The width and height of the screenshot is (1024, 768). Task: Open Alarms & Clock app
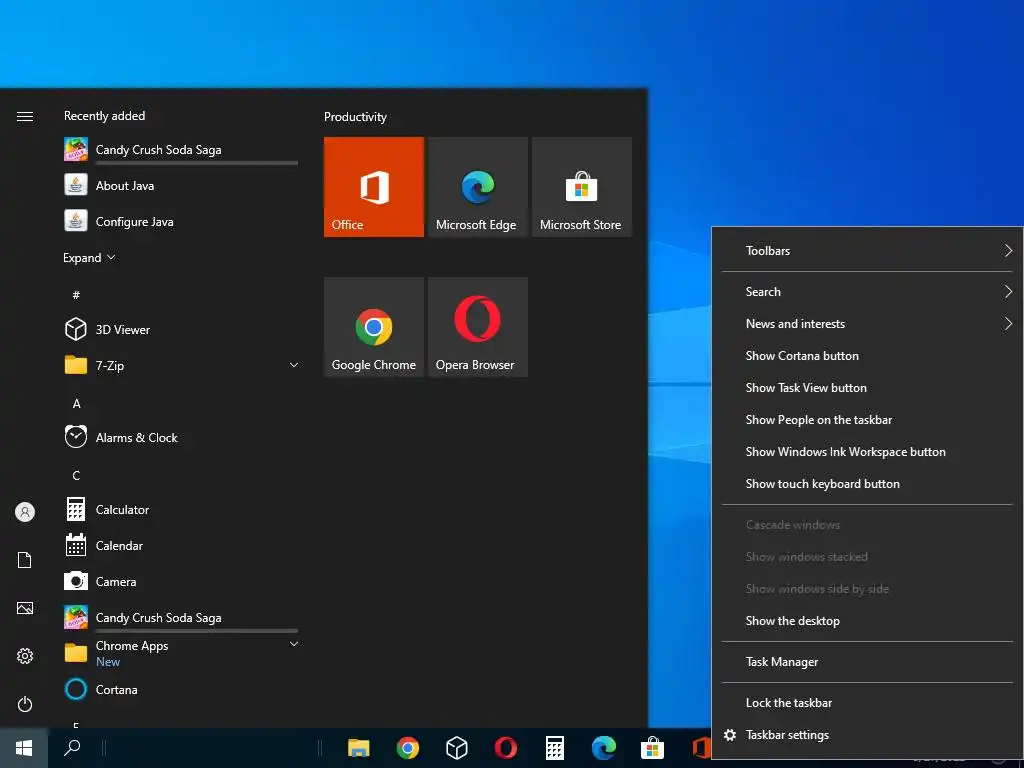click(x=181, y=438)
